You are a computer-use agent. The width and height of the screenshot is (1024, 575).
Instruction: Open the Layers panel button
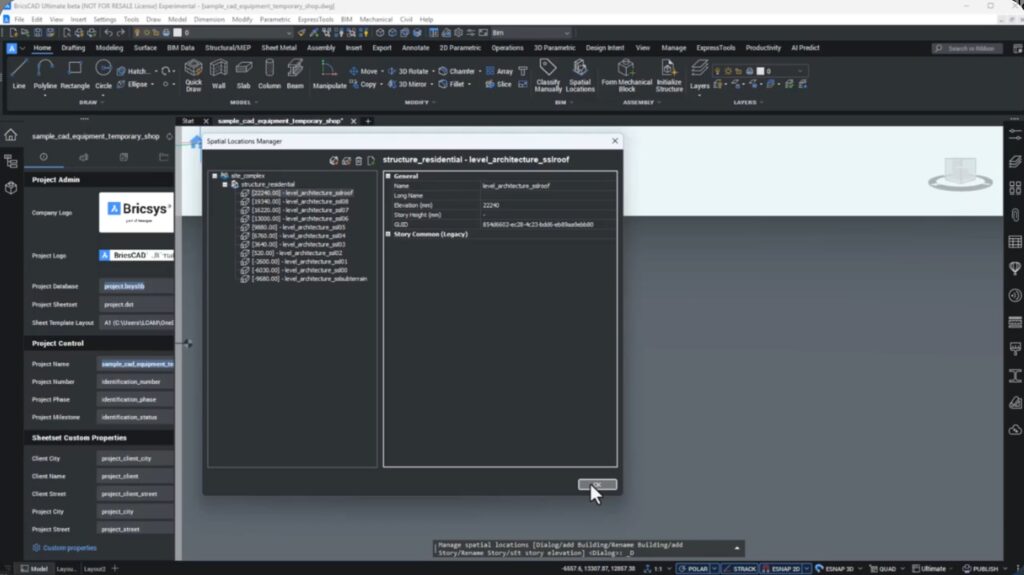point(699,74)
